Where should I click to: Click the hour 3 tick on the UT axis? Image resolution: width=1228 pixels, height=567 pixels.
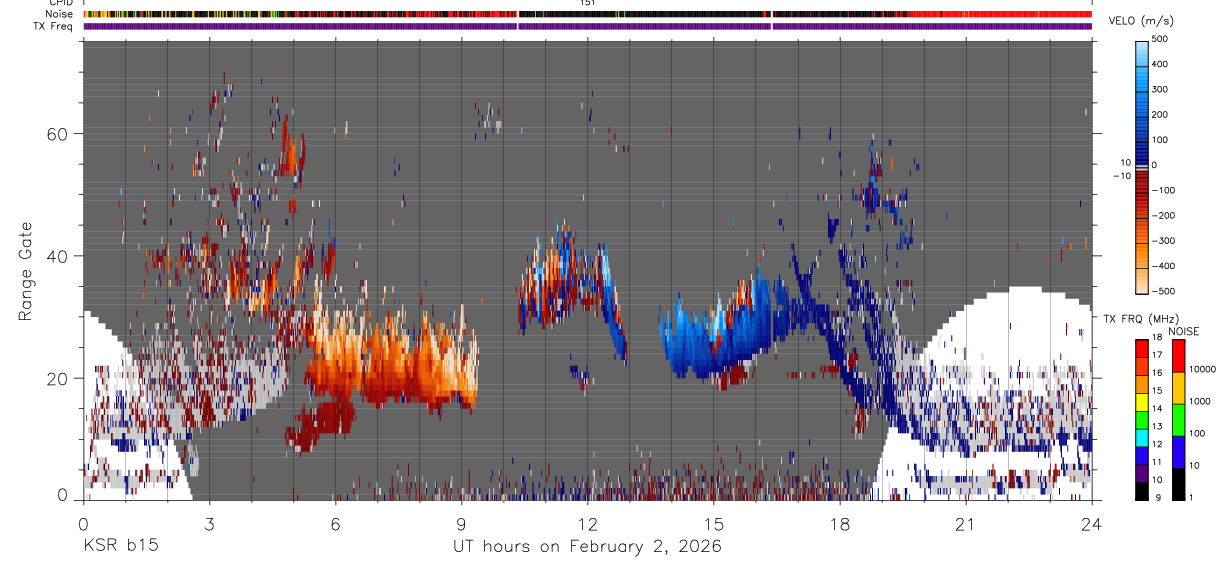[209, 523]
